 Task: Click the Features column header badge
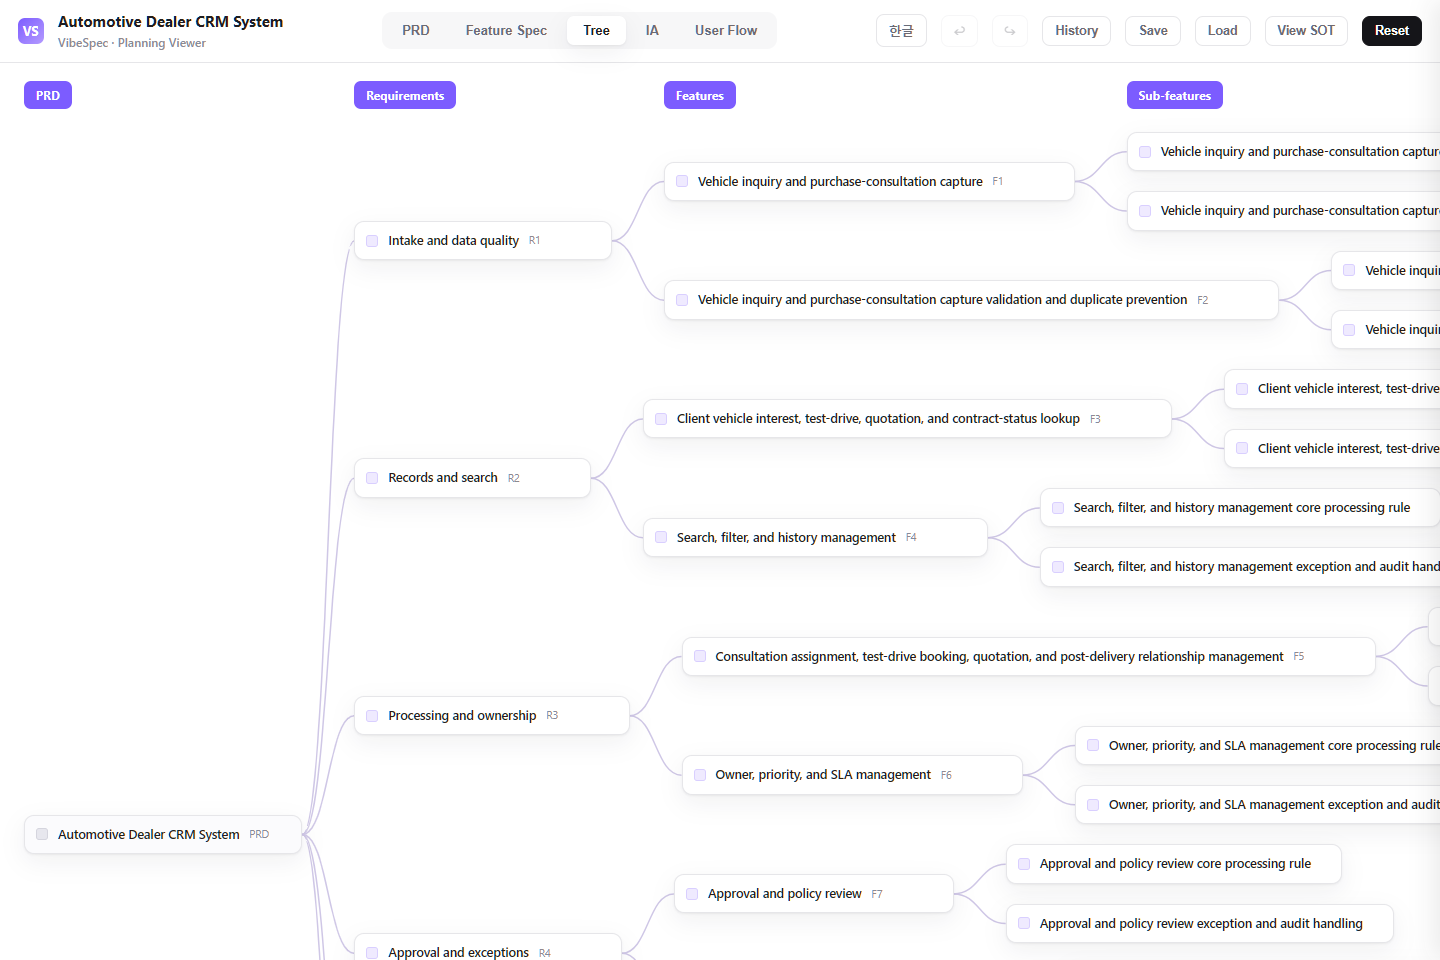tap(700, 96)
